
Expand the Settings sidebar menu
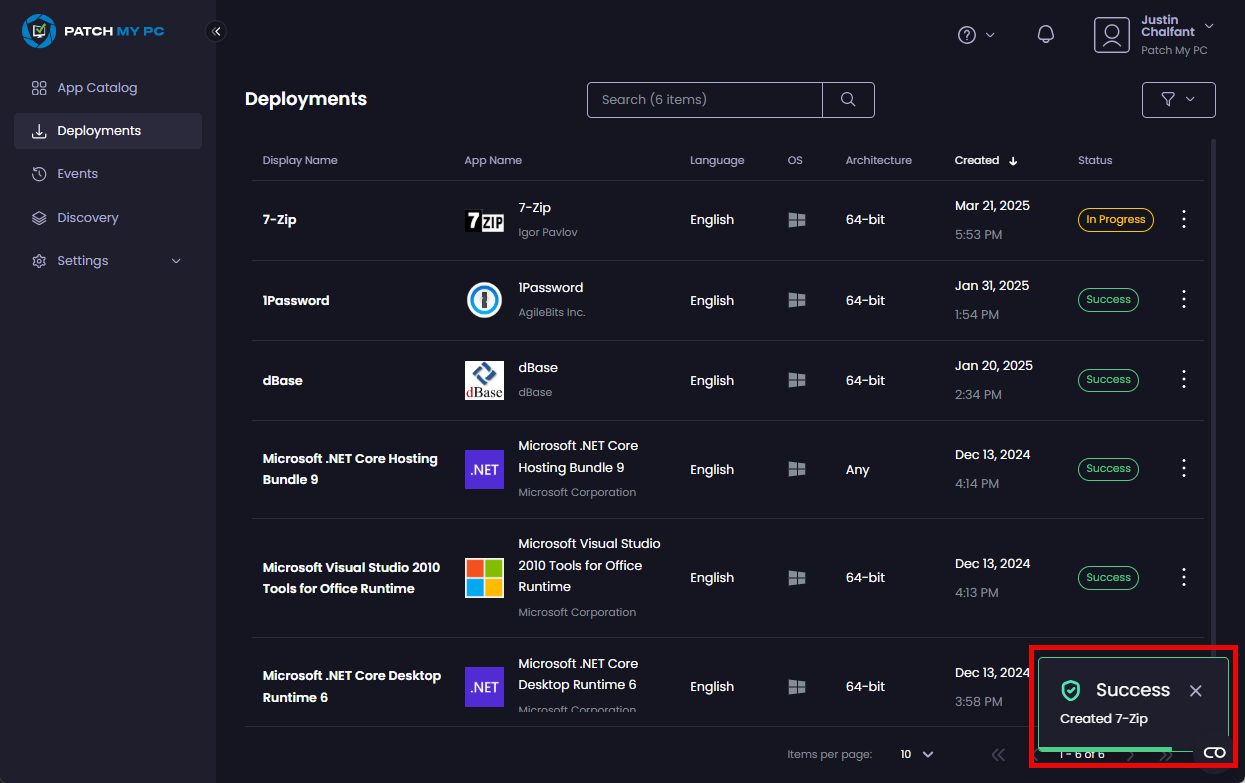pos(107,261)
